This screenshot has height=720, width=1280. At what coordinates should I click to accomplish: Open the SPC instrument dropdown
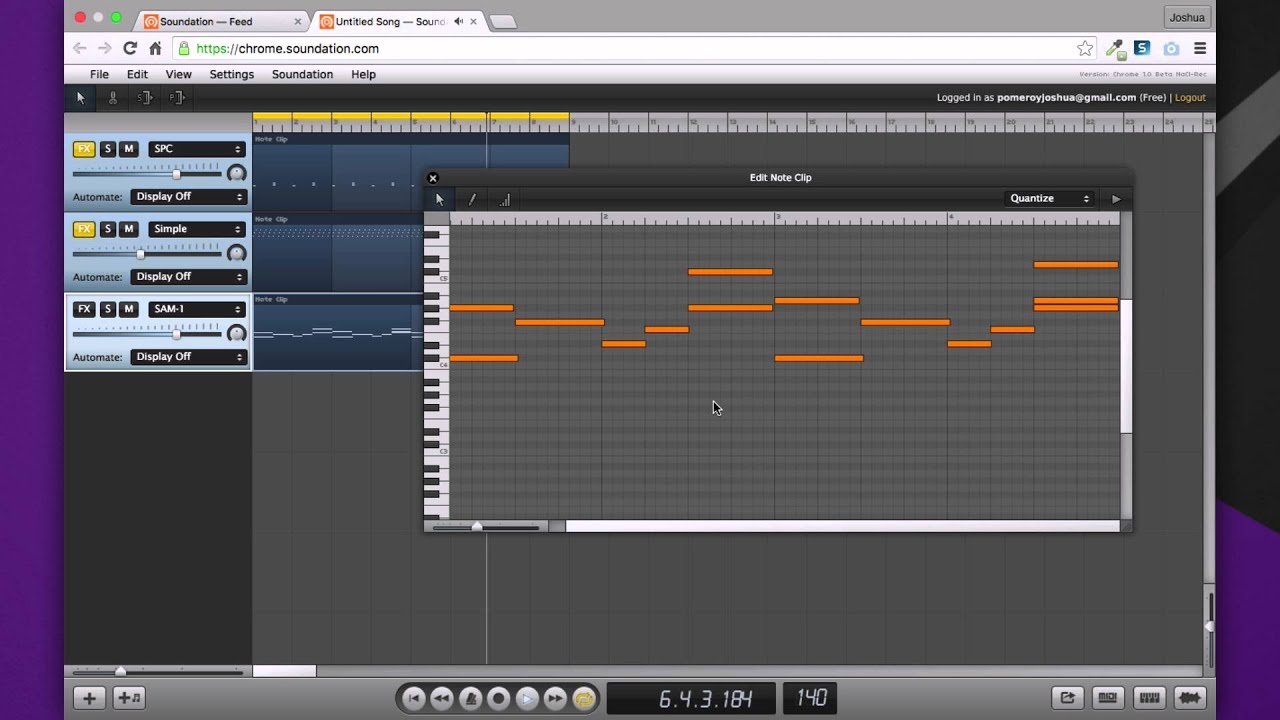coord(196,149)
